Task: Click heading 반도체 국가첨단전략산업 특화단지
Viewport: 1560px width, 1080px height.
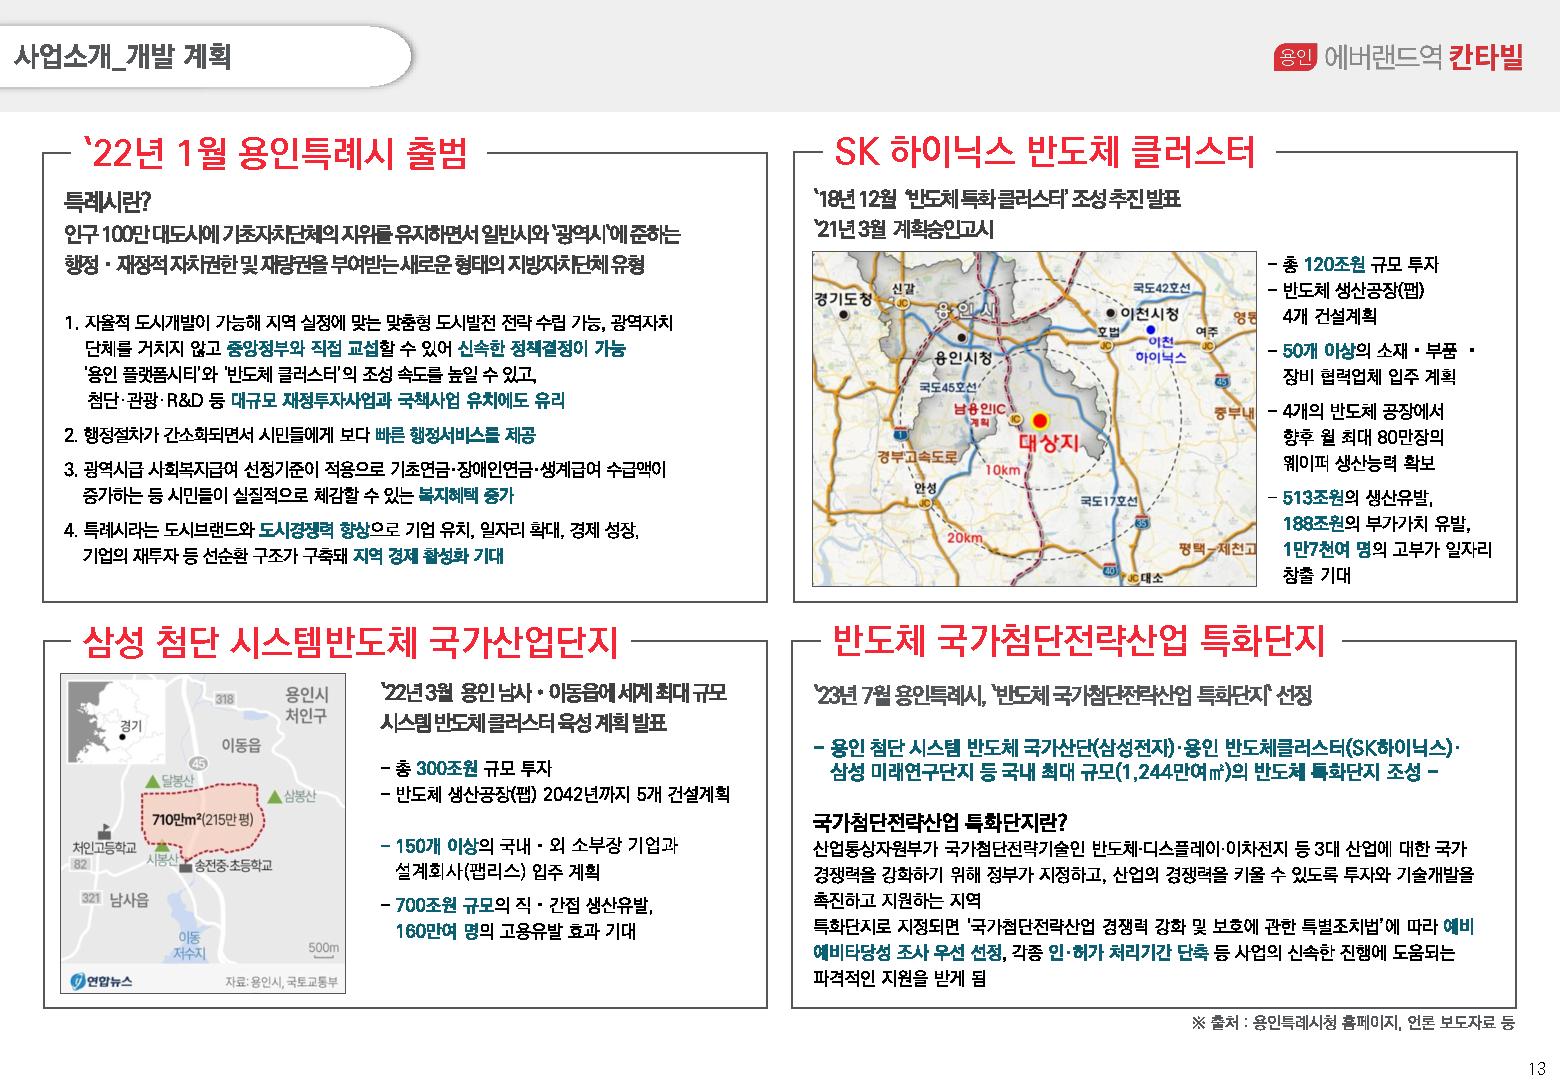Action: [x=1078, y=639]
